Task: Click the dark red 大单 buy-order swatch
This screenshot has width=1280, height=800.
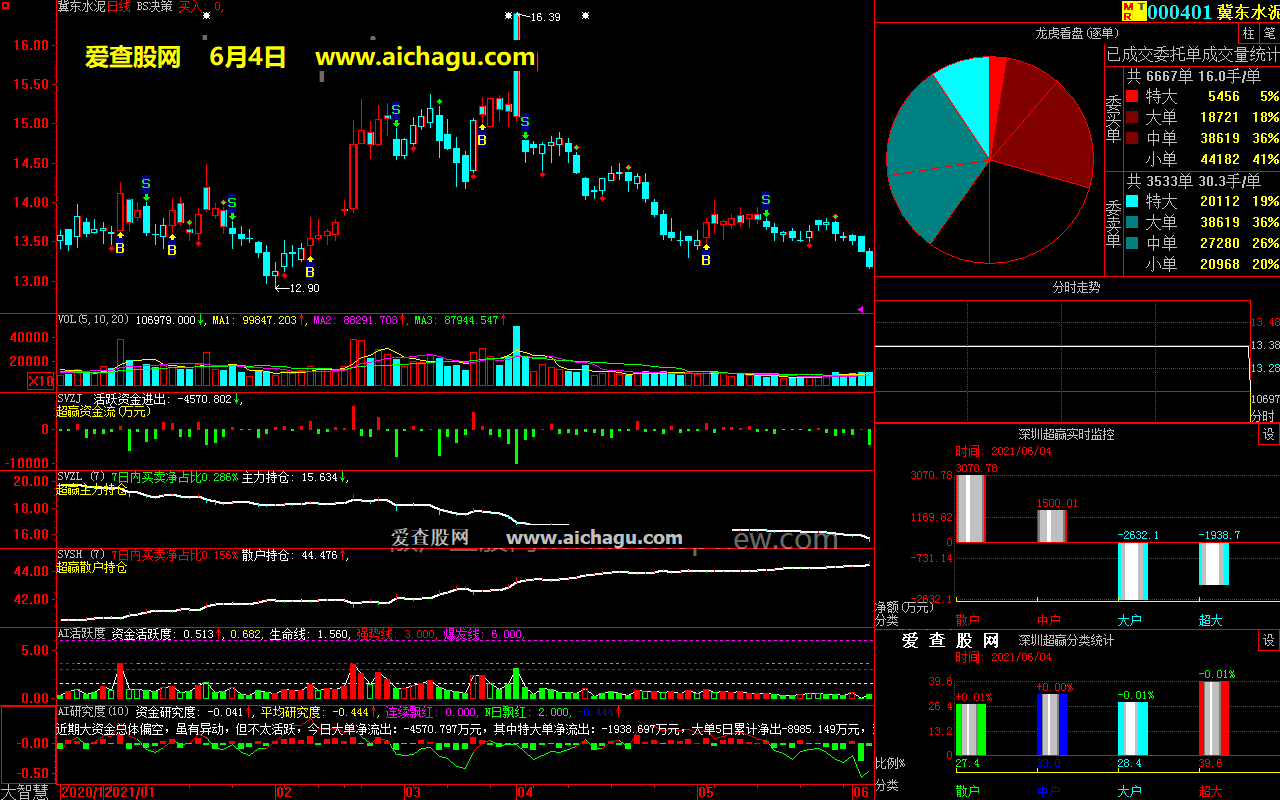Action: [1131, 118]
